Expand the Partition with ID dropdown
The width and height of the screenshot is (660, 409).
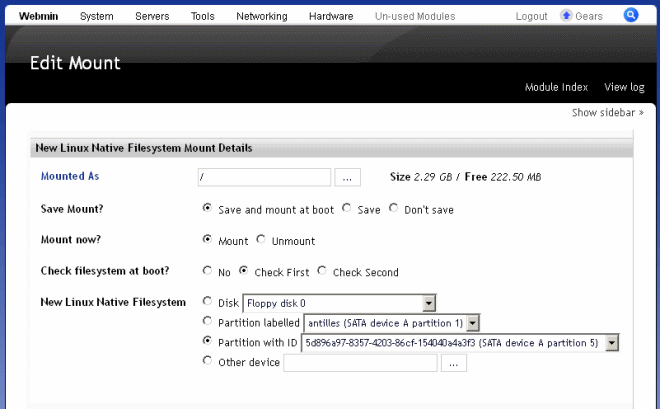[x=612, y=343]
